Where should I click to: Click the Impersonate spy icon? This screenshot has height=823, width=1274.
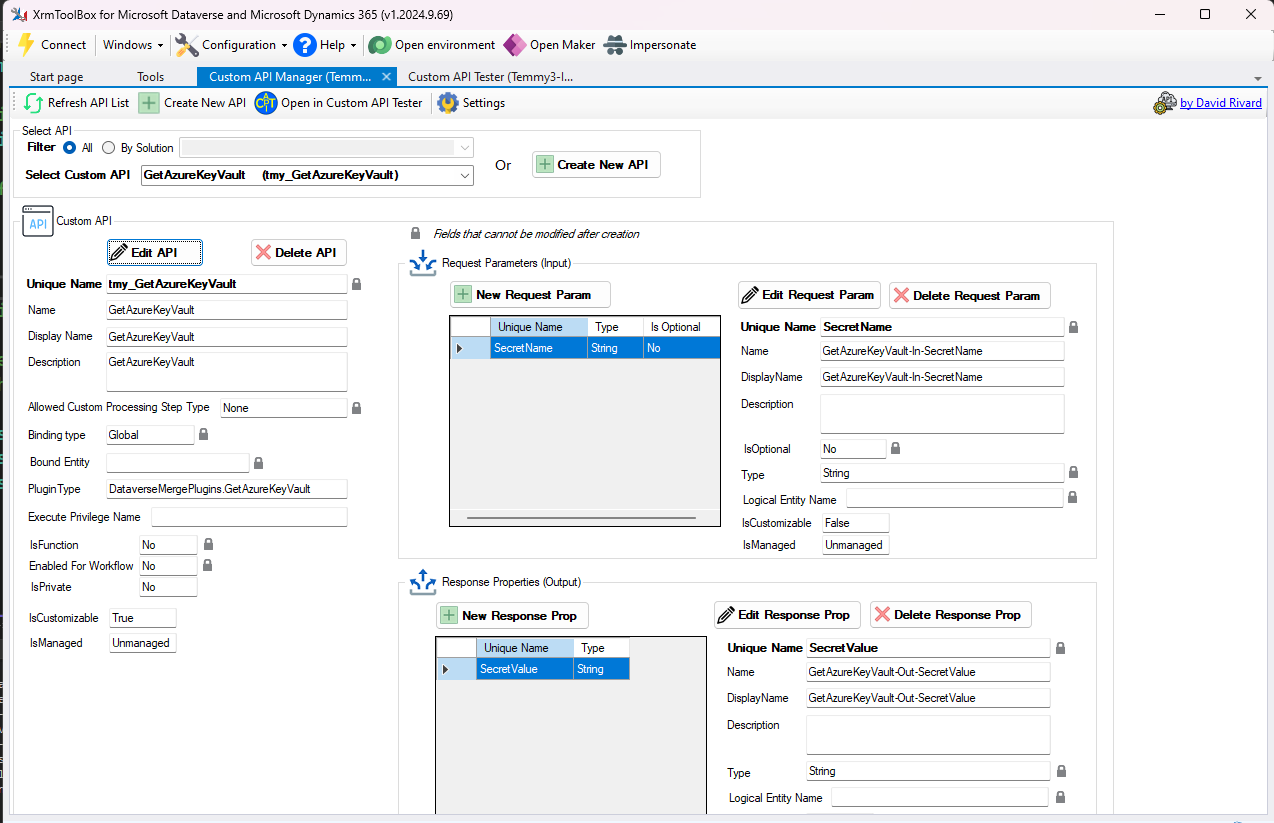615,45
